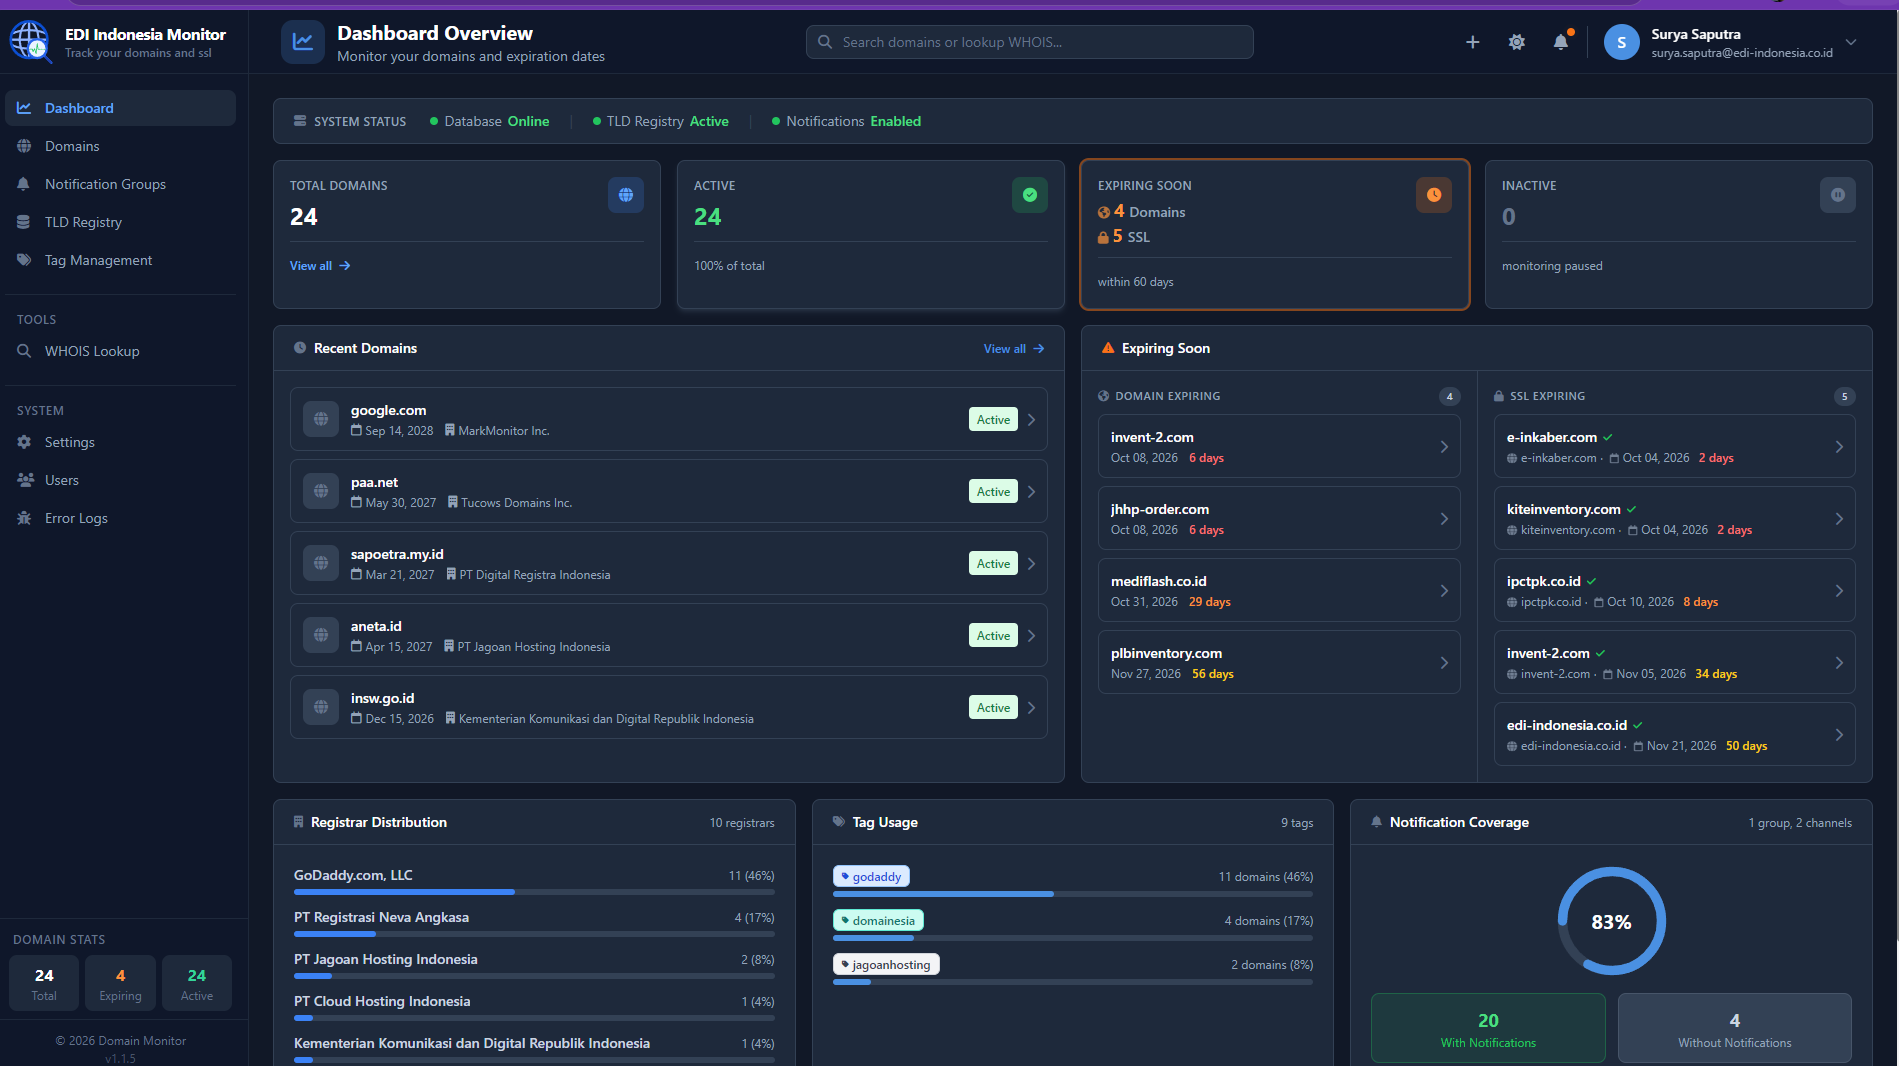Select the domainesia tag chip
This screenshot has height=1066, width=1899.
tap(878, 921)
